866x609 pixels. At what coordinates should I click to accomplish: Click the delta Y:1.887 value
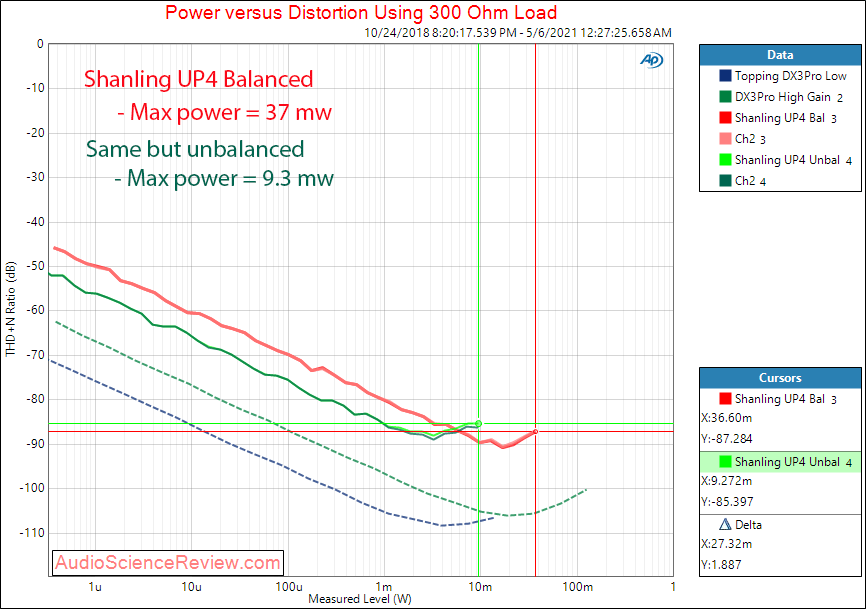click(721, 565)
